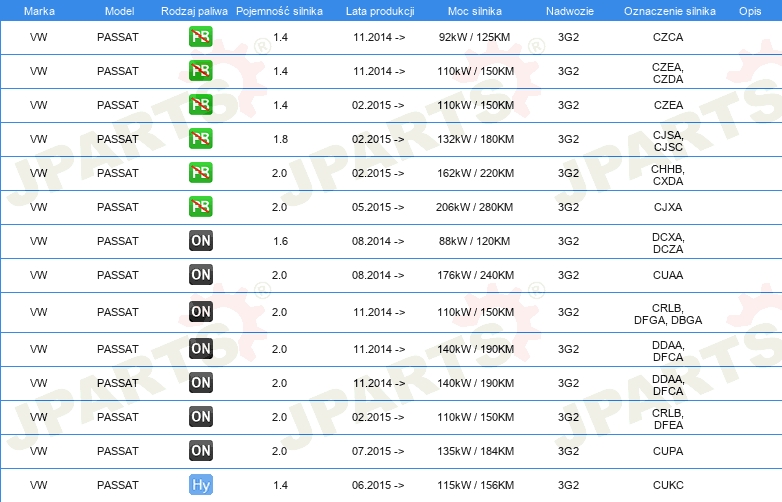Select the 06.2015 -> production date cell
This screenshot has width=782, height=502.
tap(378, 485)
